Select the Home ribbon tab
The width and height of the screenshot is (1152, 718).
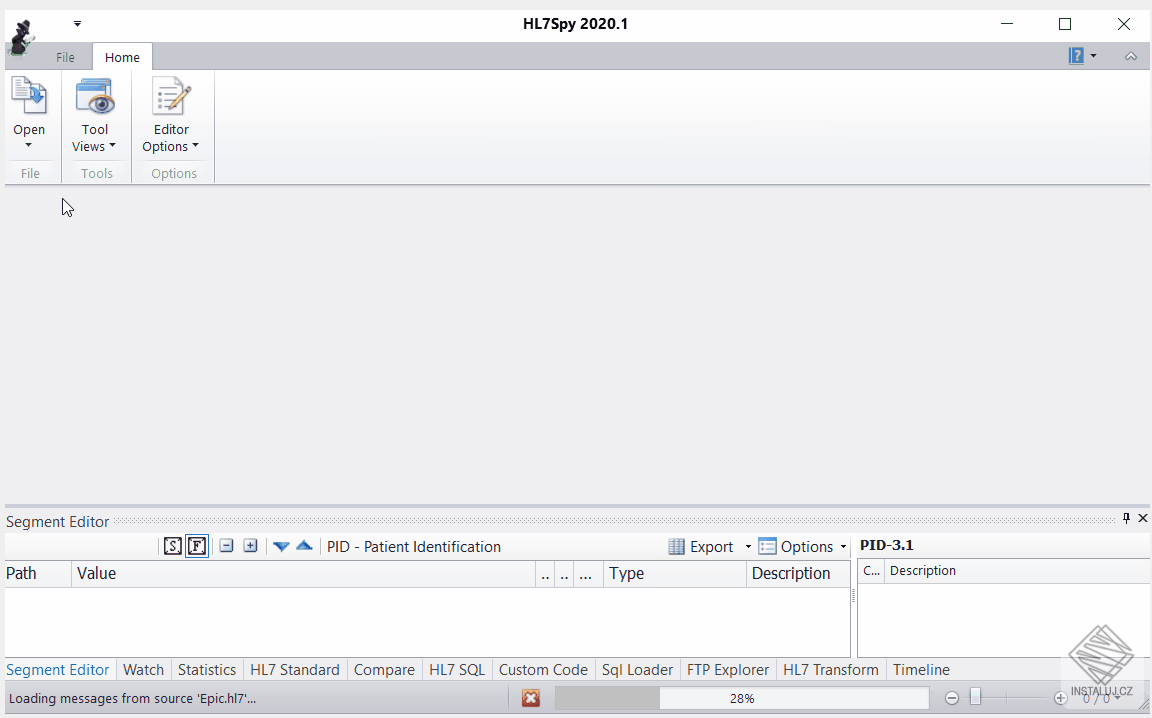[122, 57]
